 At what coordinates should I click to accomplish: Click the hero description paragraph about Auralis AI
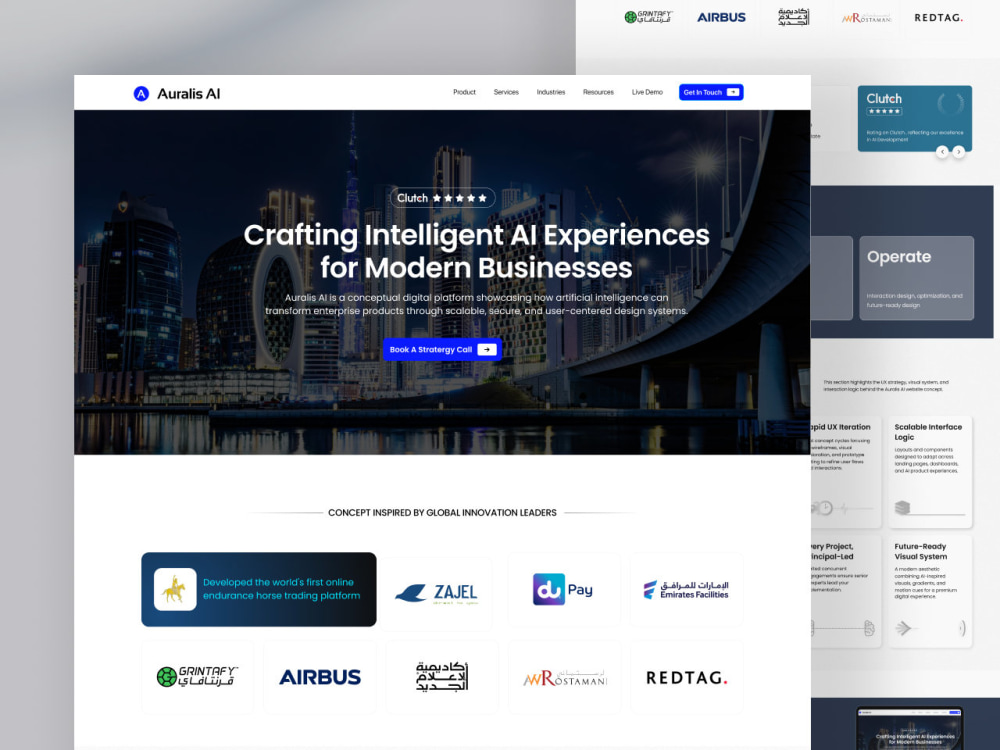476,304
